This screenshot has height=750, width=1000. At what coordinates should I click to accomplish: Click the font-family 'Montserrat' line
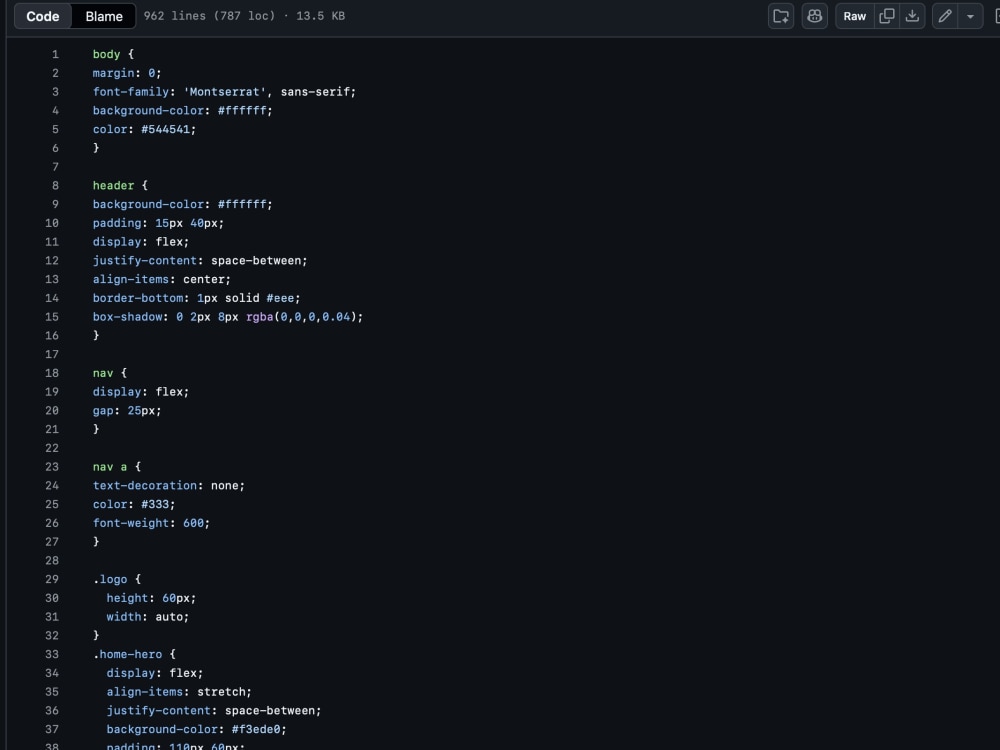[224, 92]
